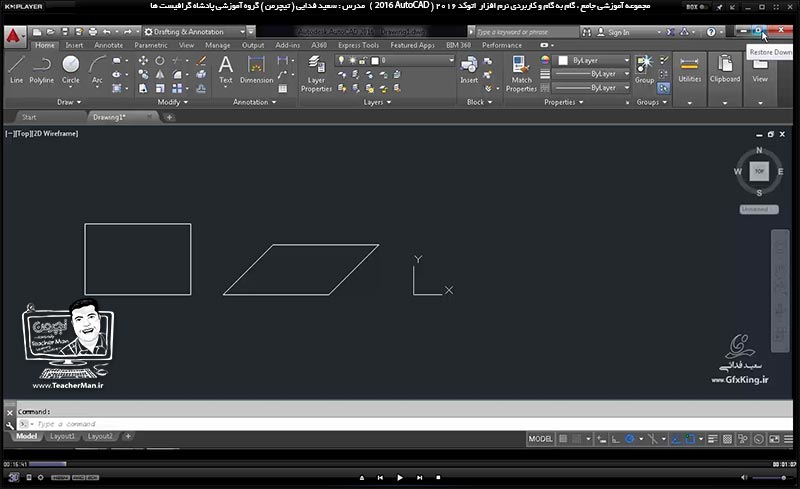
Task: Pick the Copy tool in Modify panel
Action: point(143,75)
